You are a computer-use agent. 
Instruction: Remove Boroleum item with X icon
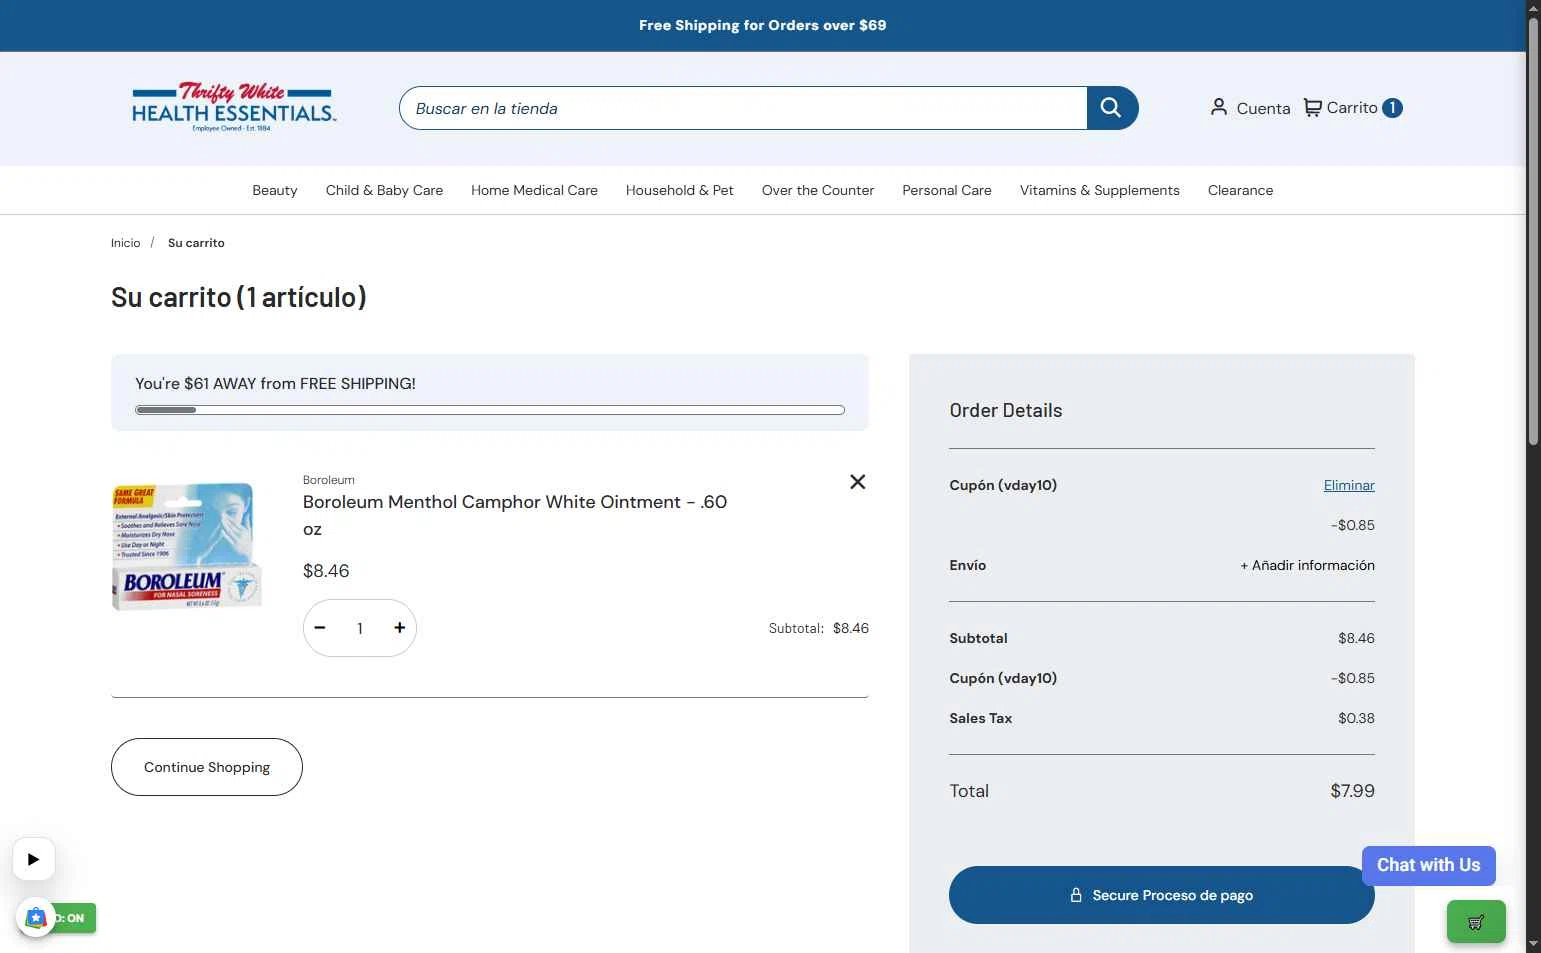coord(858,482)
